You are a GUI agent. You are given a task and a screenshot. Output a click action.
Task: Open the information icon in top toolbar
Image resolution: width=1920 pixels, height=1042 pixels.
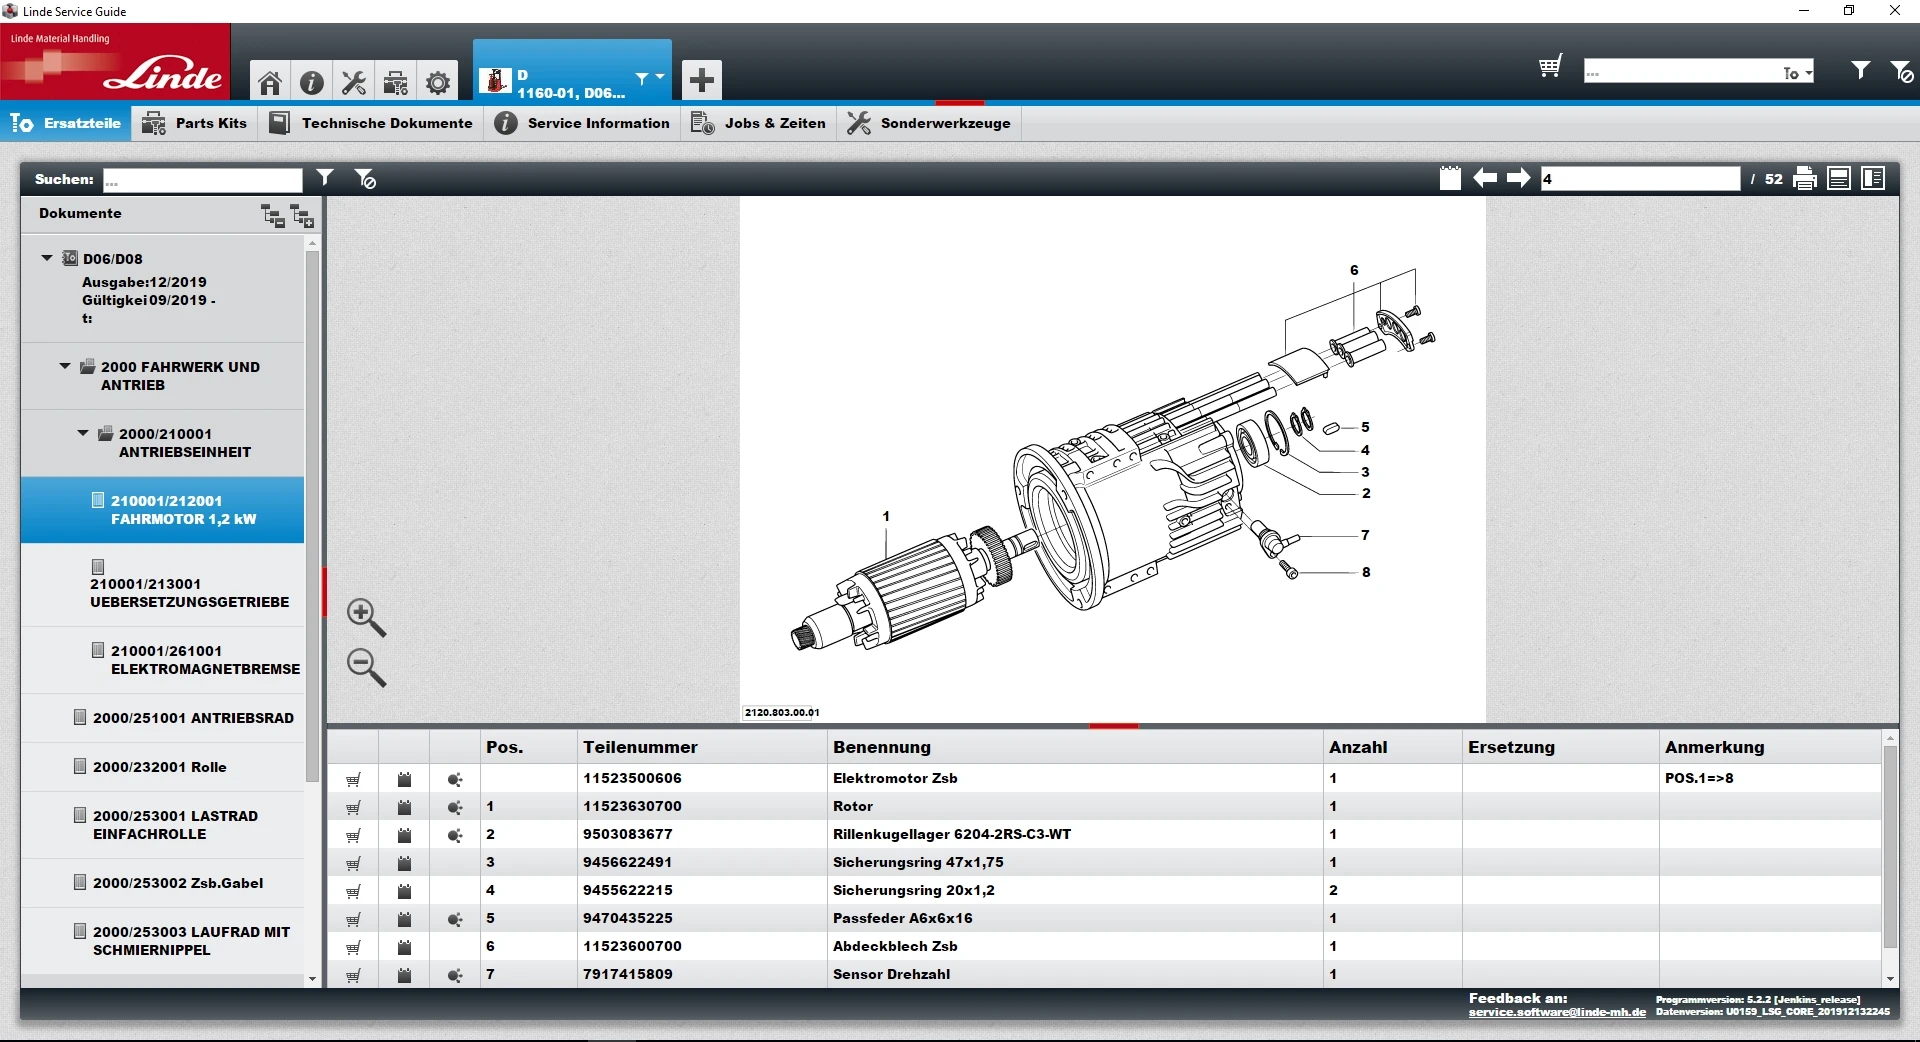click(312, 82)
